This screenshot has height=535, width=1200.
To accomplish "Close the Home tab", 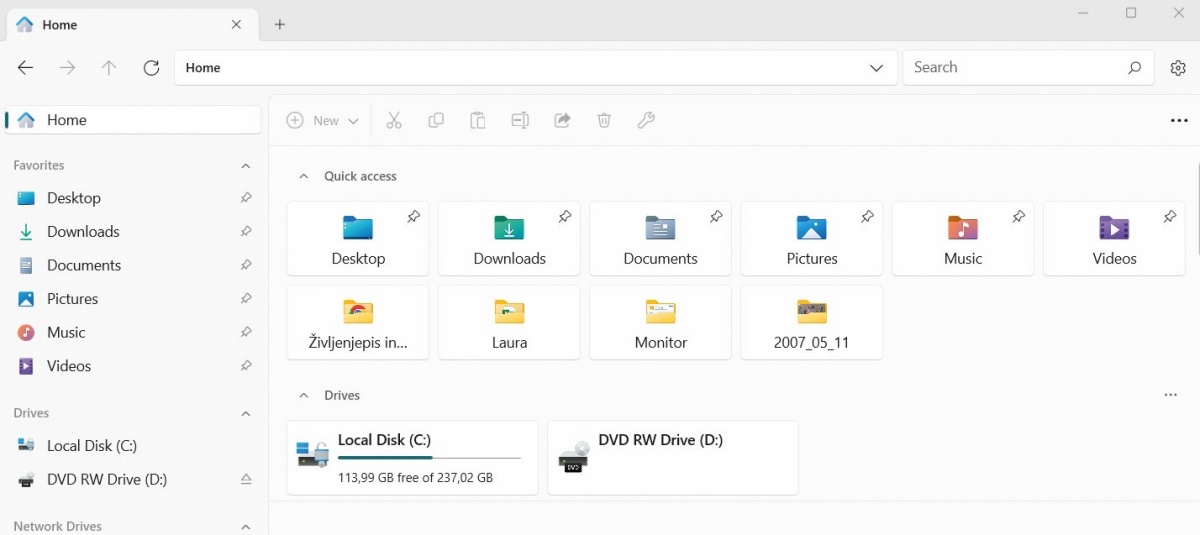I will click(236, 25).
